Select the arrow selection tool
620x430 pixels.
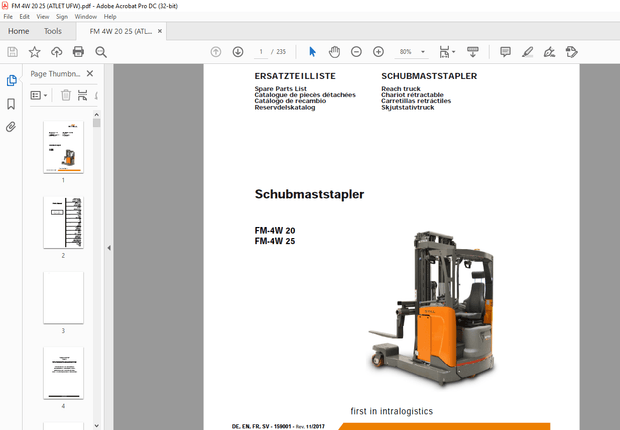(x=312, y=52)
